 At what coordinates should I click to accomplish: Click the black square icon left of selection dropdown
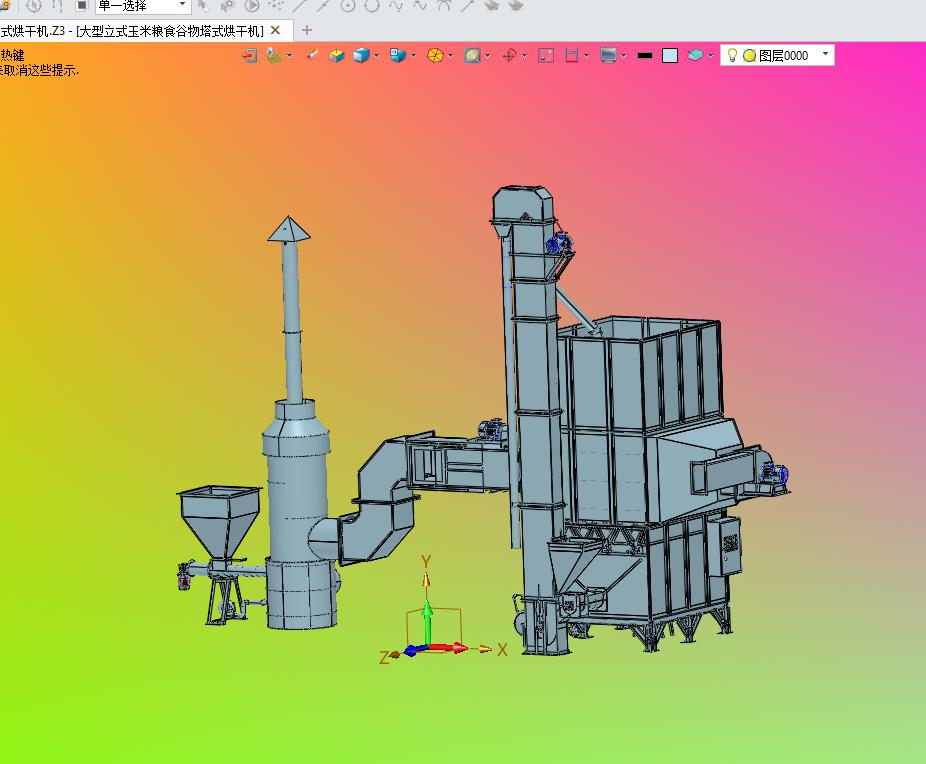tap(81, 5)
